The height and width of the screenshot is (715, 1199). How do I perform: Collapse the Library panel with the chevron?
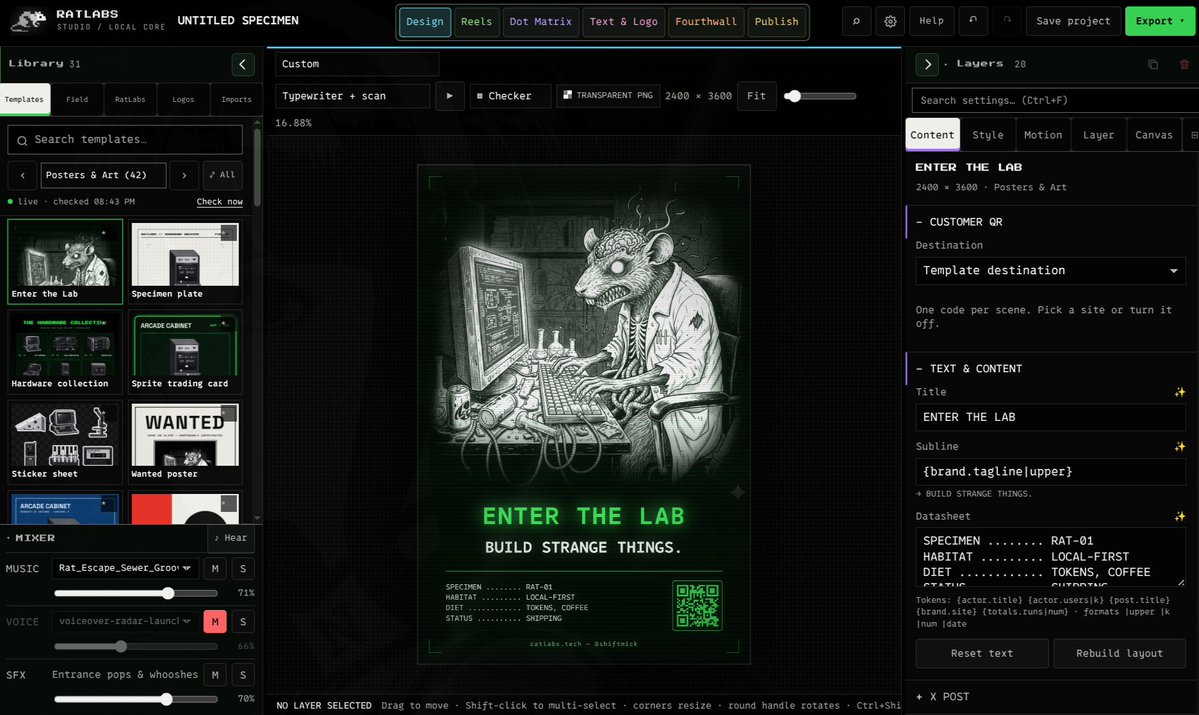pos(242,64)
